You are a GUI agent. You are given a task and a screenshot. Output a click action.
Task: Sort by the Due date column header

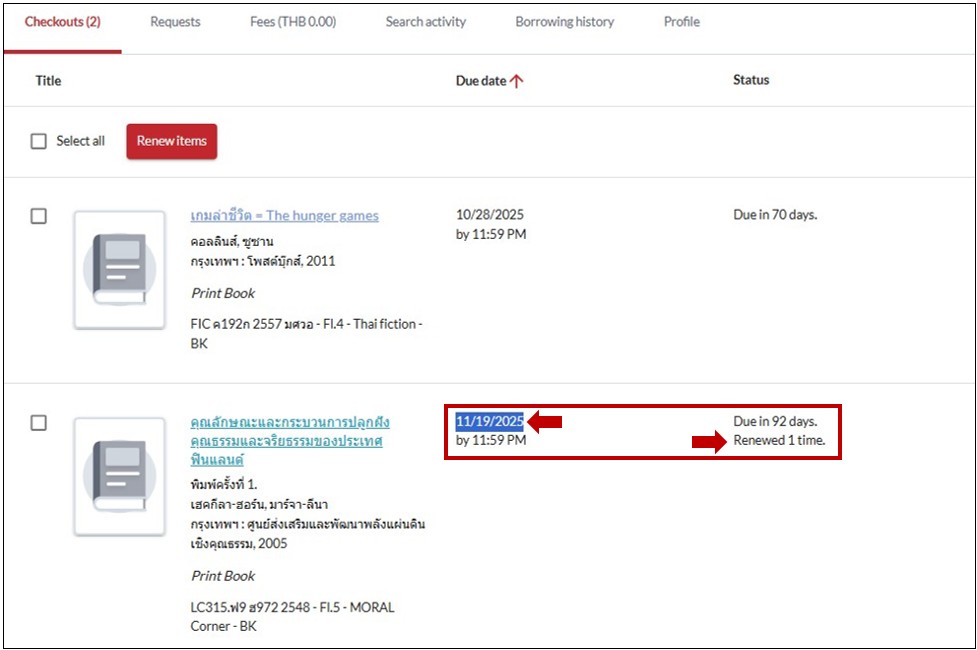click(x=481, y=81)
